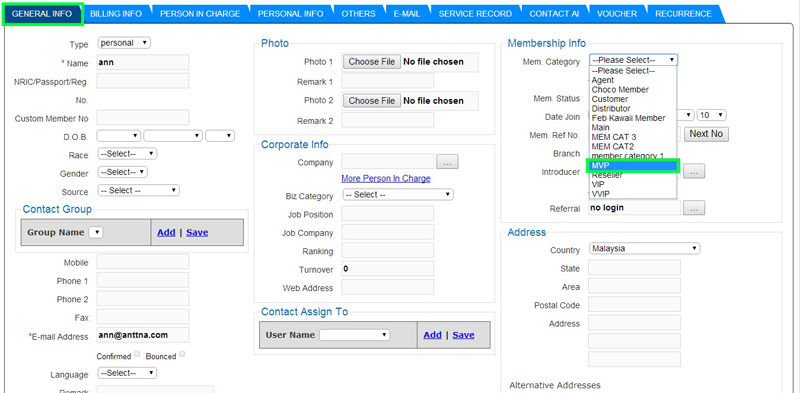Open the Gender dropdown
Image resolution: width=800 pixels, height=393 pixels.
pos(122,172)
